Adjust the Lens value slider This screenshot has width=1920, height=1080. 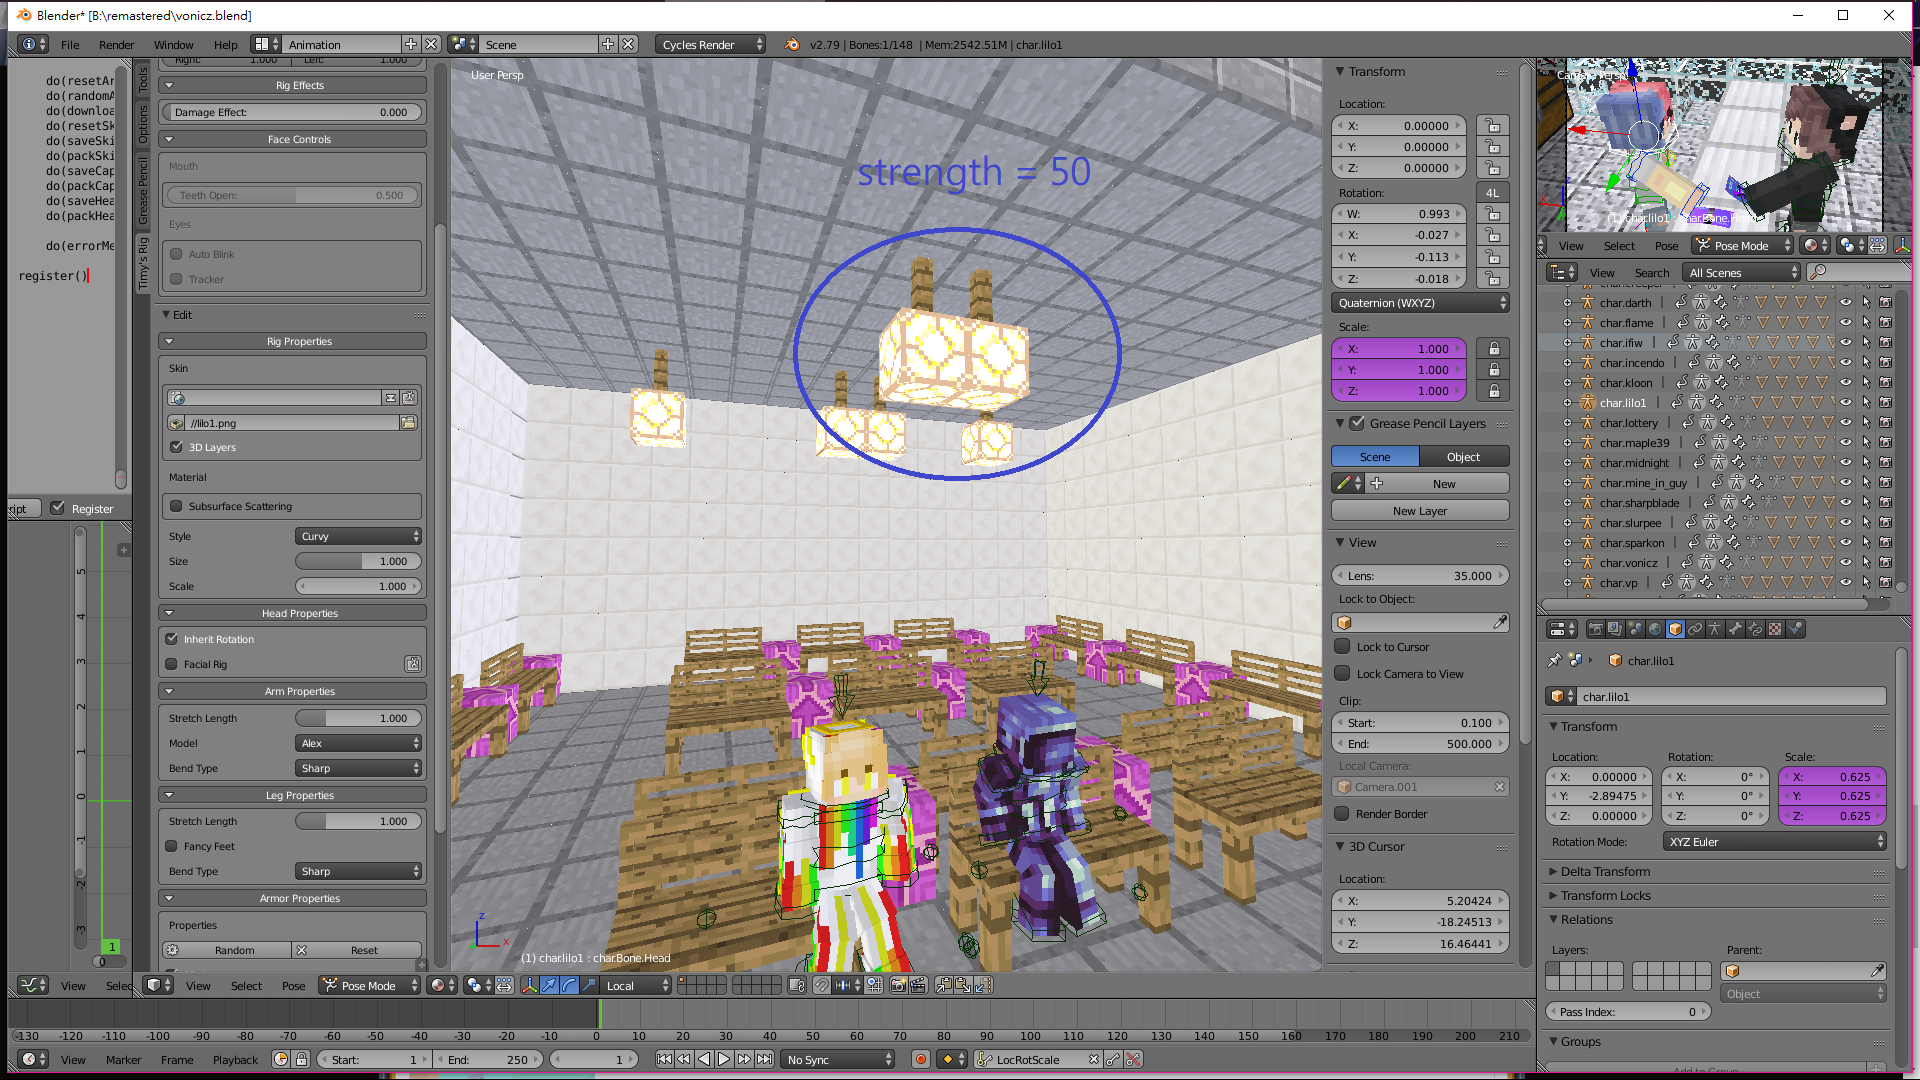[1420, 576]
